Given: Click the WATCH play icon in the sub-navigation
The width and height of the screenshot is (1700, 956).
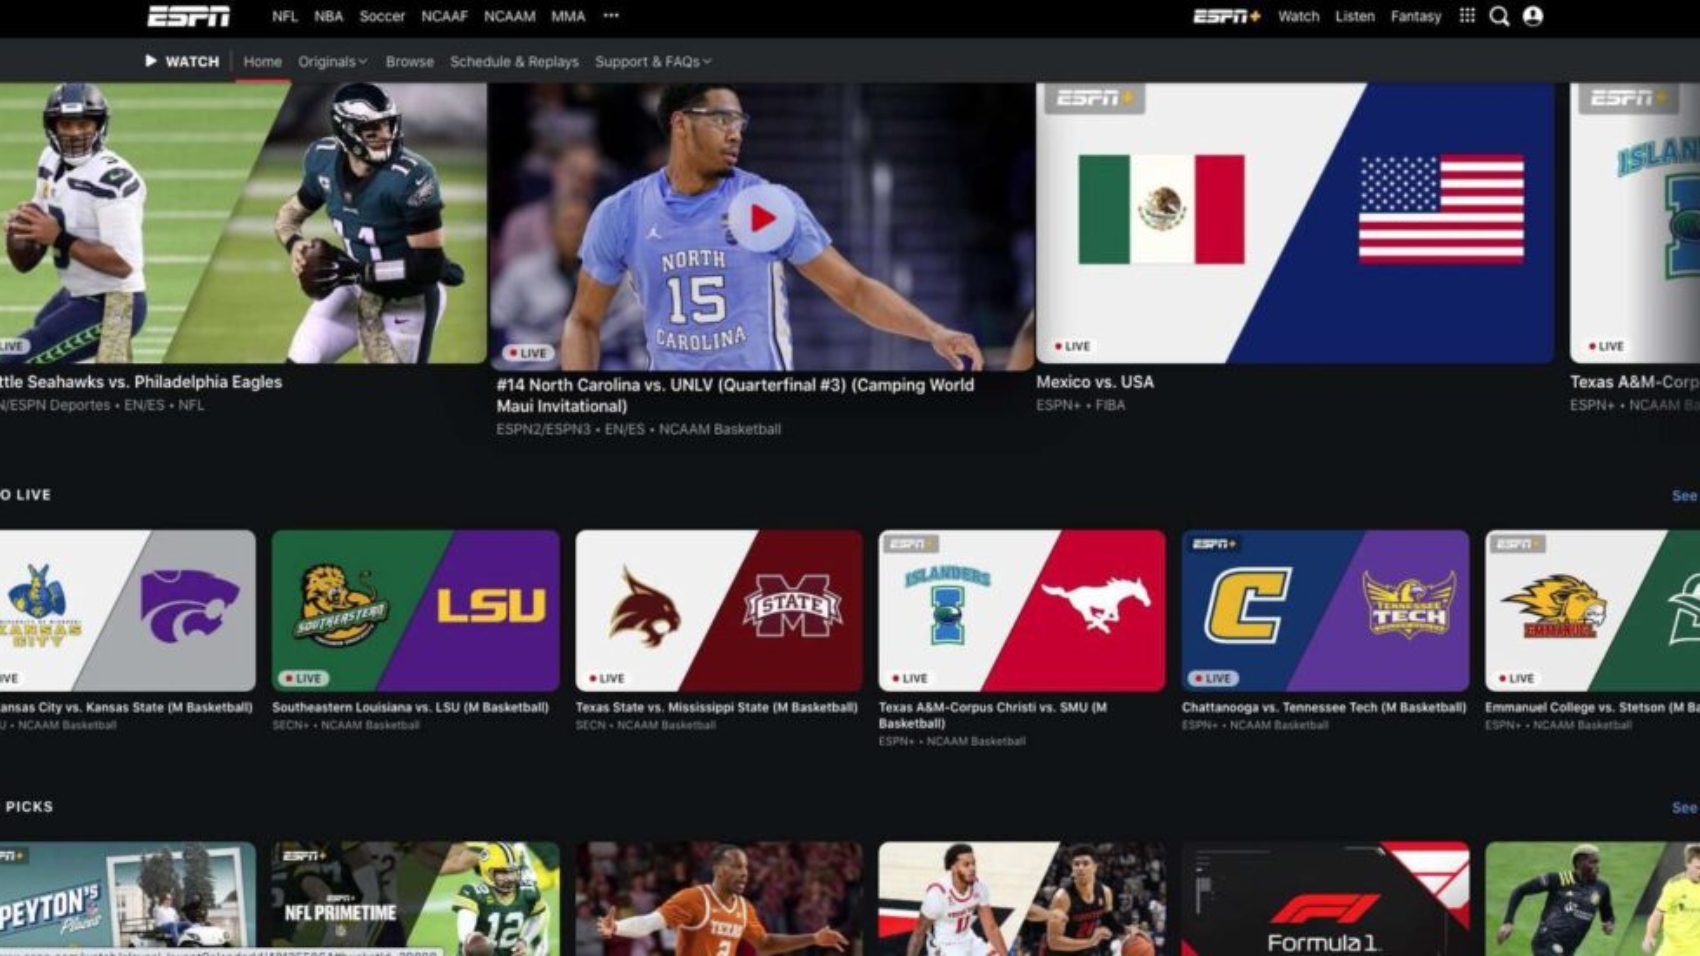Looking at the screenshot, I should pos(150,61).
